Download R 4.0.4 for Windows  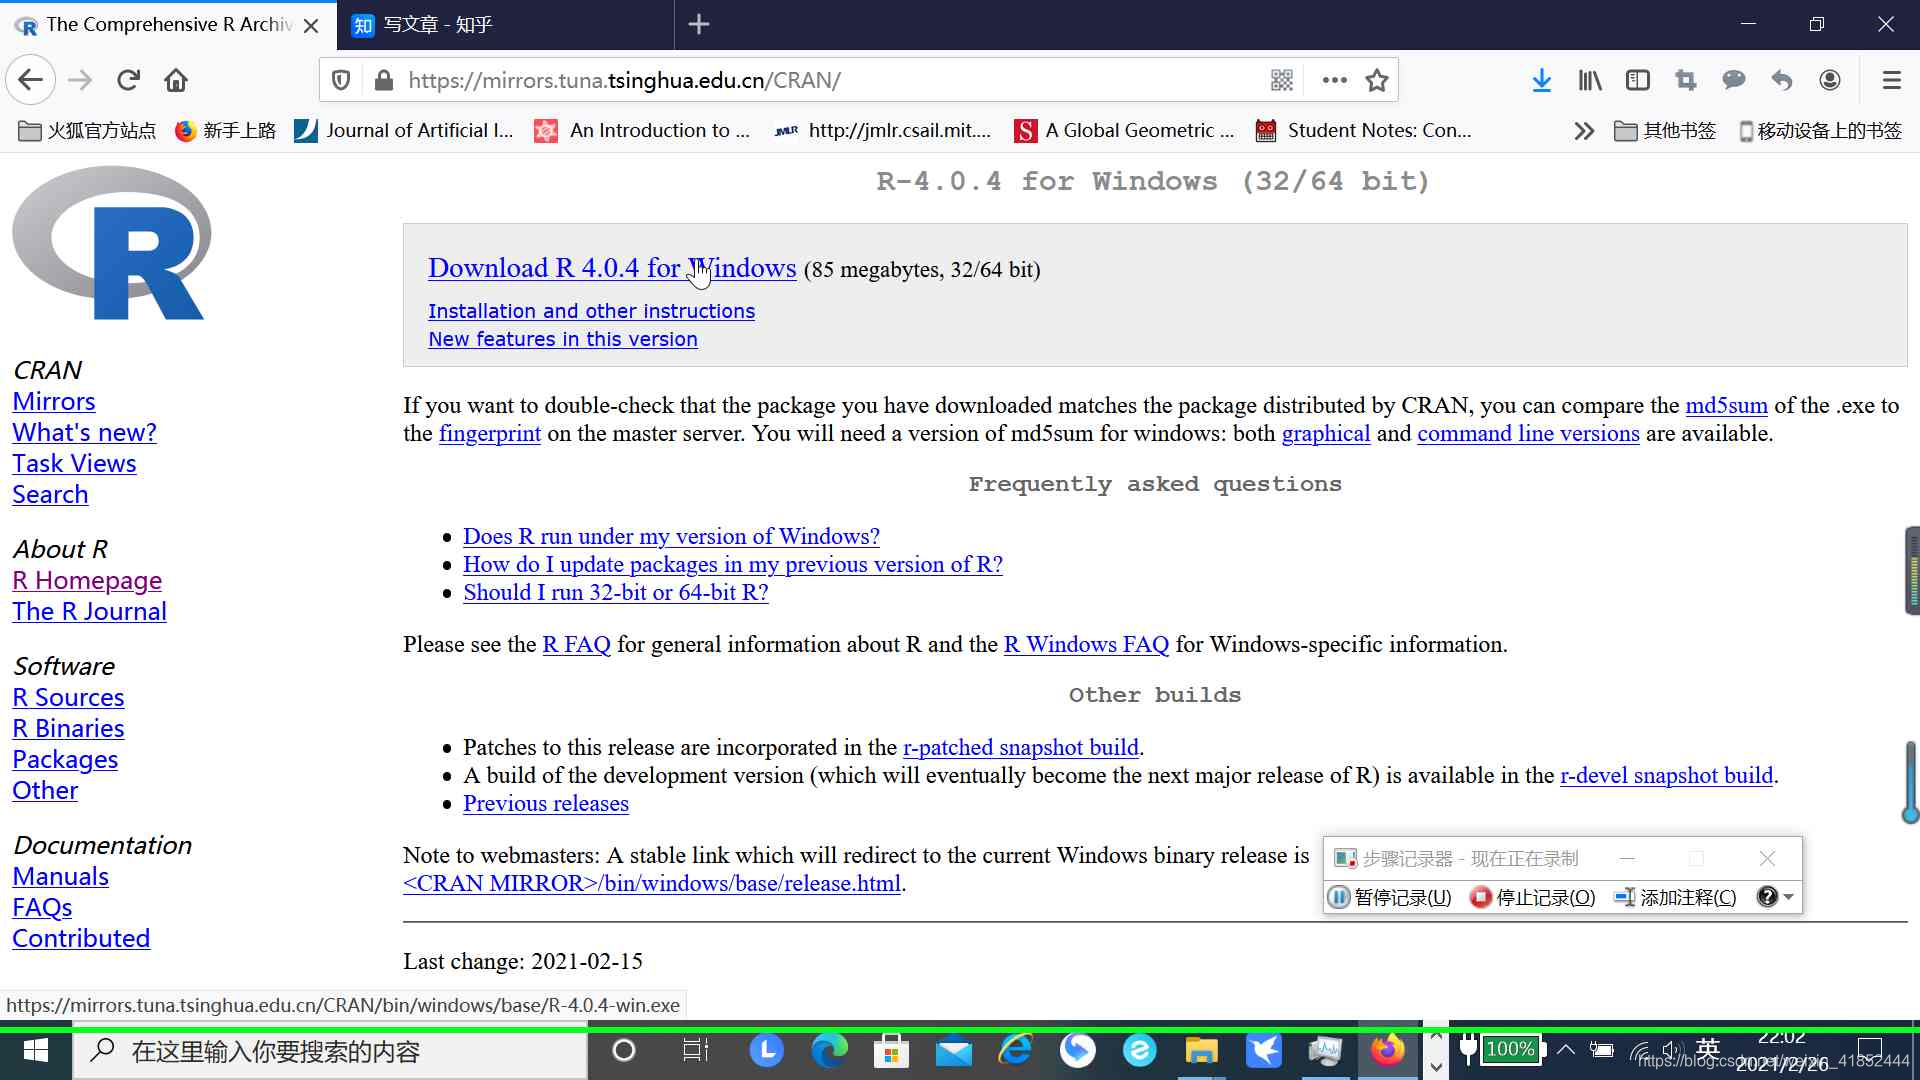tap(611, 268)
